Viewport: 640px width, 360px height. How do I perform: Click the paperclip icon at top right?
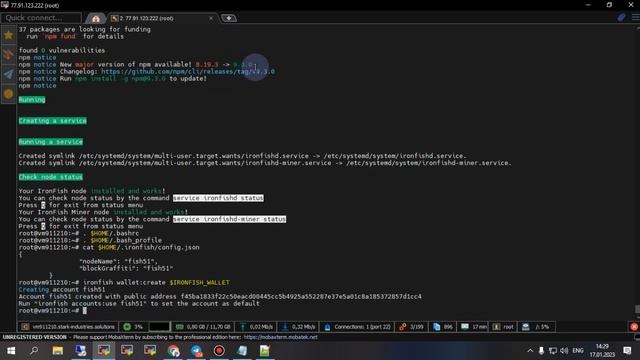pos(621,18)
